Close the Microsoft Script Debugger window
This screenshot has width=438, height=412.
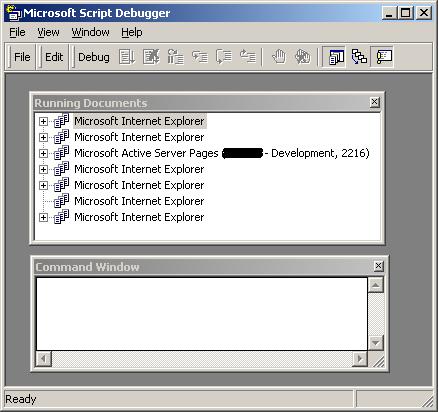pyautogui.click(x=424, y=13)
